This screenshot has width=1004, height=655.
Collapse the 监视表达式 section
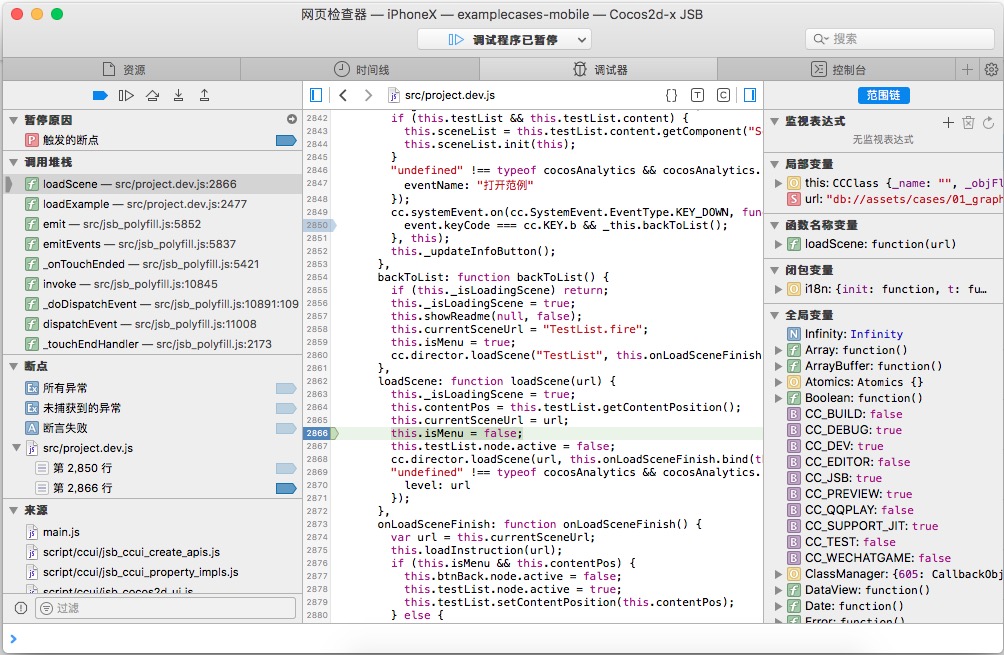pyautogui.click(x=774, y=121)
